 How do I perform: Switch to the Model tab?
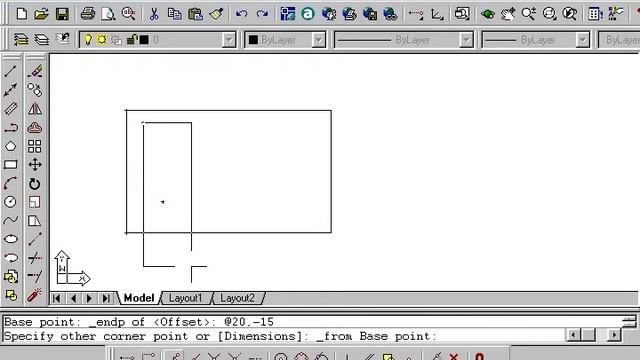click(x=139, y=298)
